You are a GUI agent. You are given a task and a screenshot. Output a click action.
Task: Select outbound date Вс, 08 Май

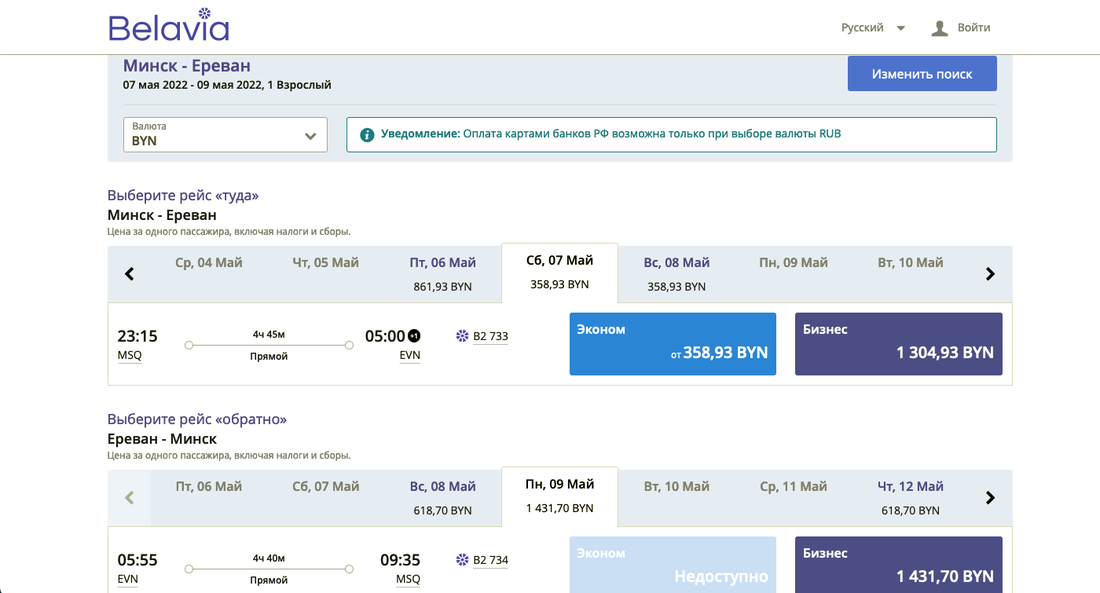point(676,273)
